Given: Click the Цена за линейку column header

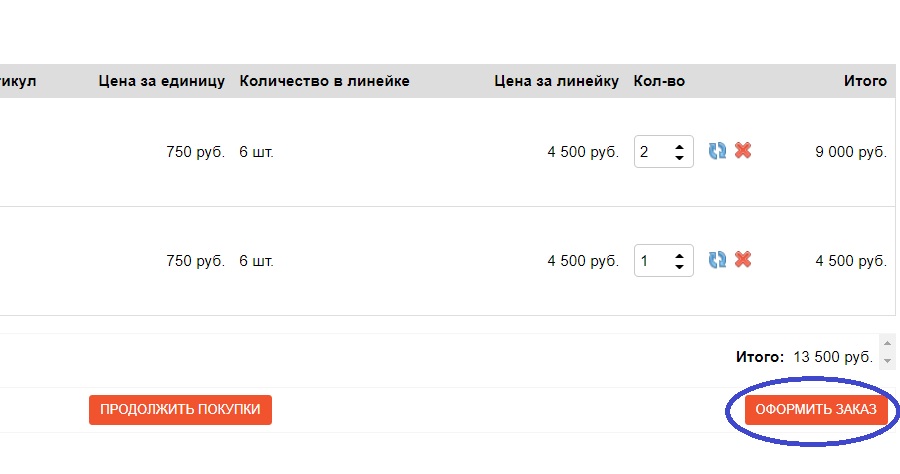Looking at the screenshot, I should (556, 81).
